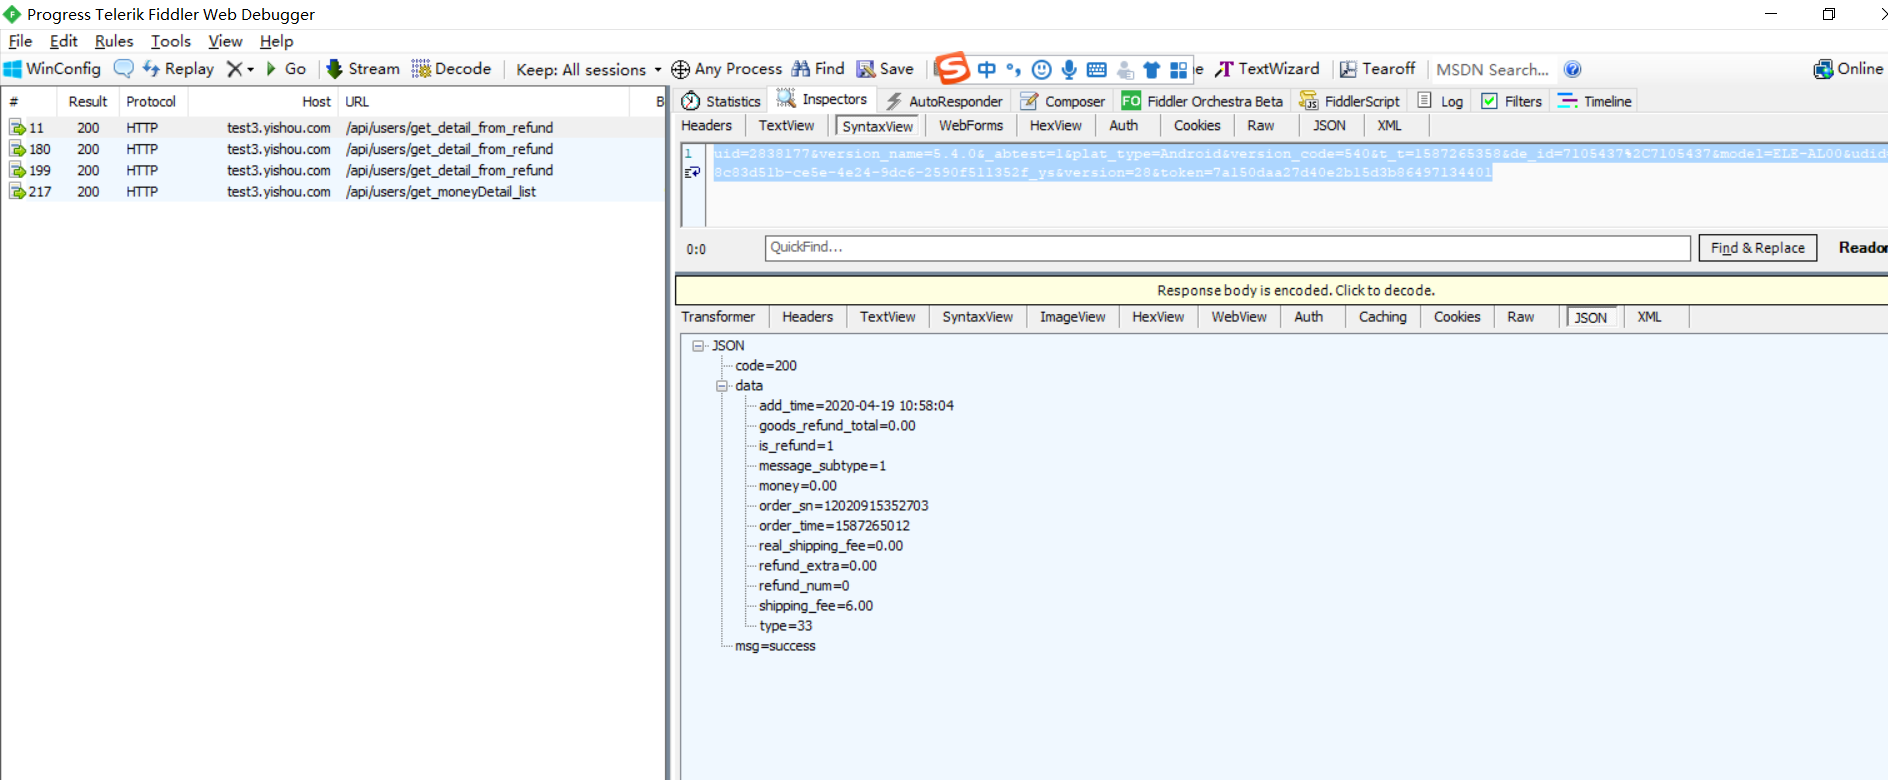The width and height of the screenshot is (1888, 780).
Task: Click the Remove sessions X icon
Action: click(x=234, y=69)
